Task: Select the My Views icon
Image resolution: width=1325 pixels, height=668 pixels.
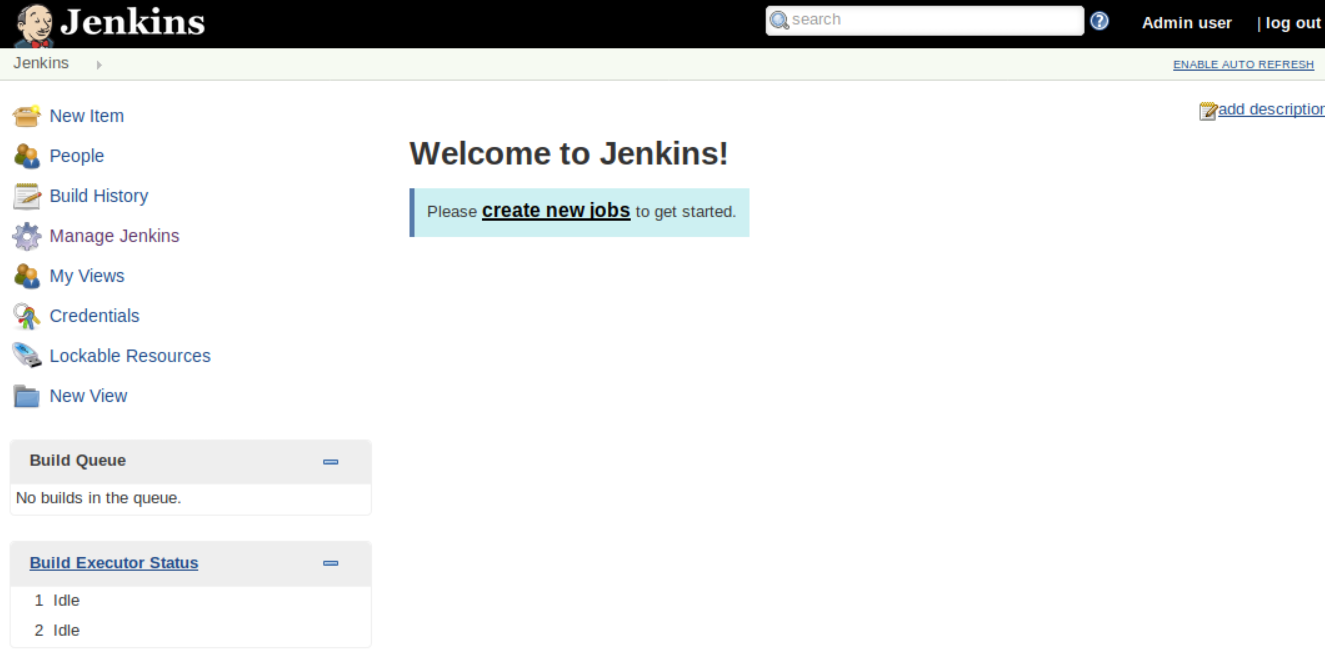Action: coord(27,276)
